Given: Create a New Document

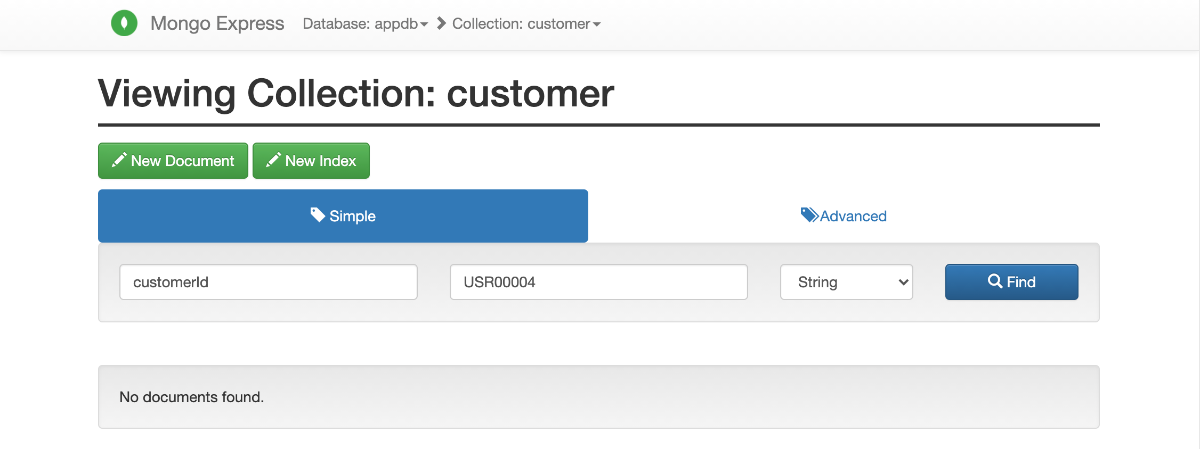Looking at the screenshot, I should (173, 161).
